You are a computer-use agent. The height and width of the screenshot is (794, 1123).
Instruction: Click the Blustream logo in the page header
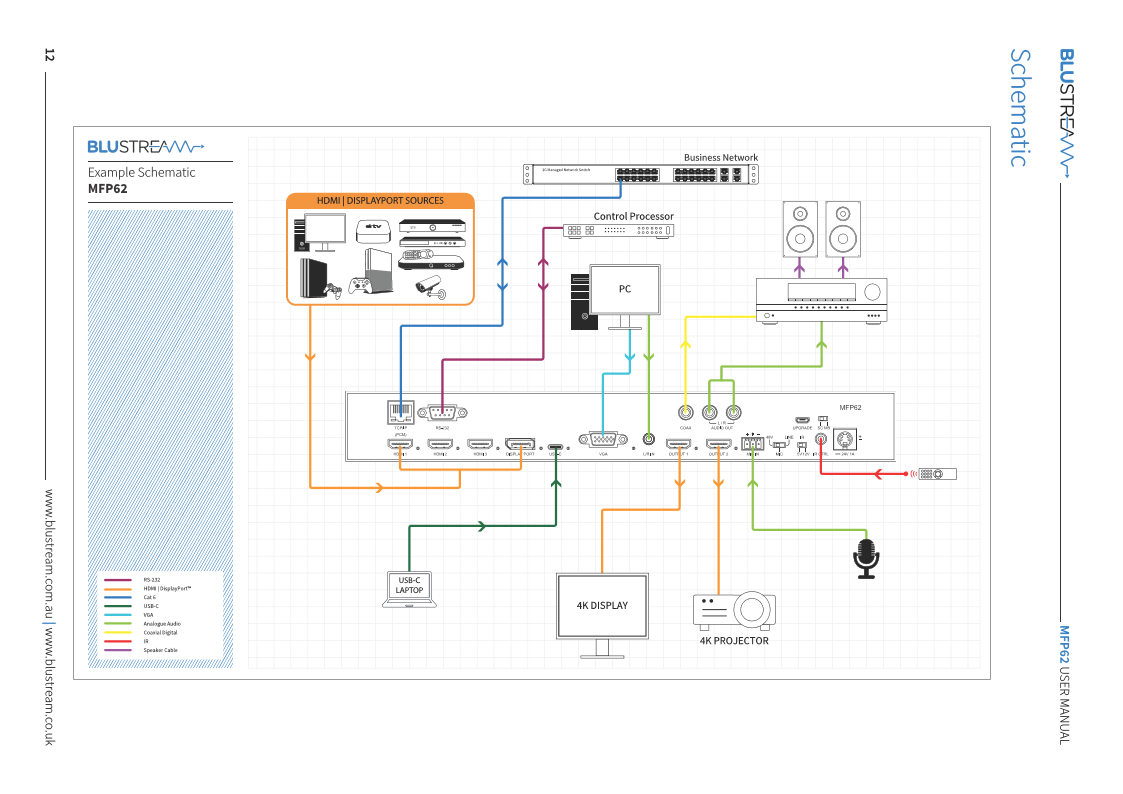[x=1066, y=113]
